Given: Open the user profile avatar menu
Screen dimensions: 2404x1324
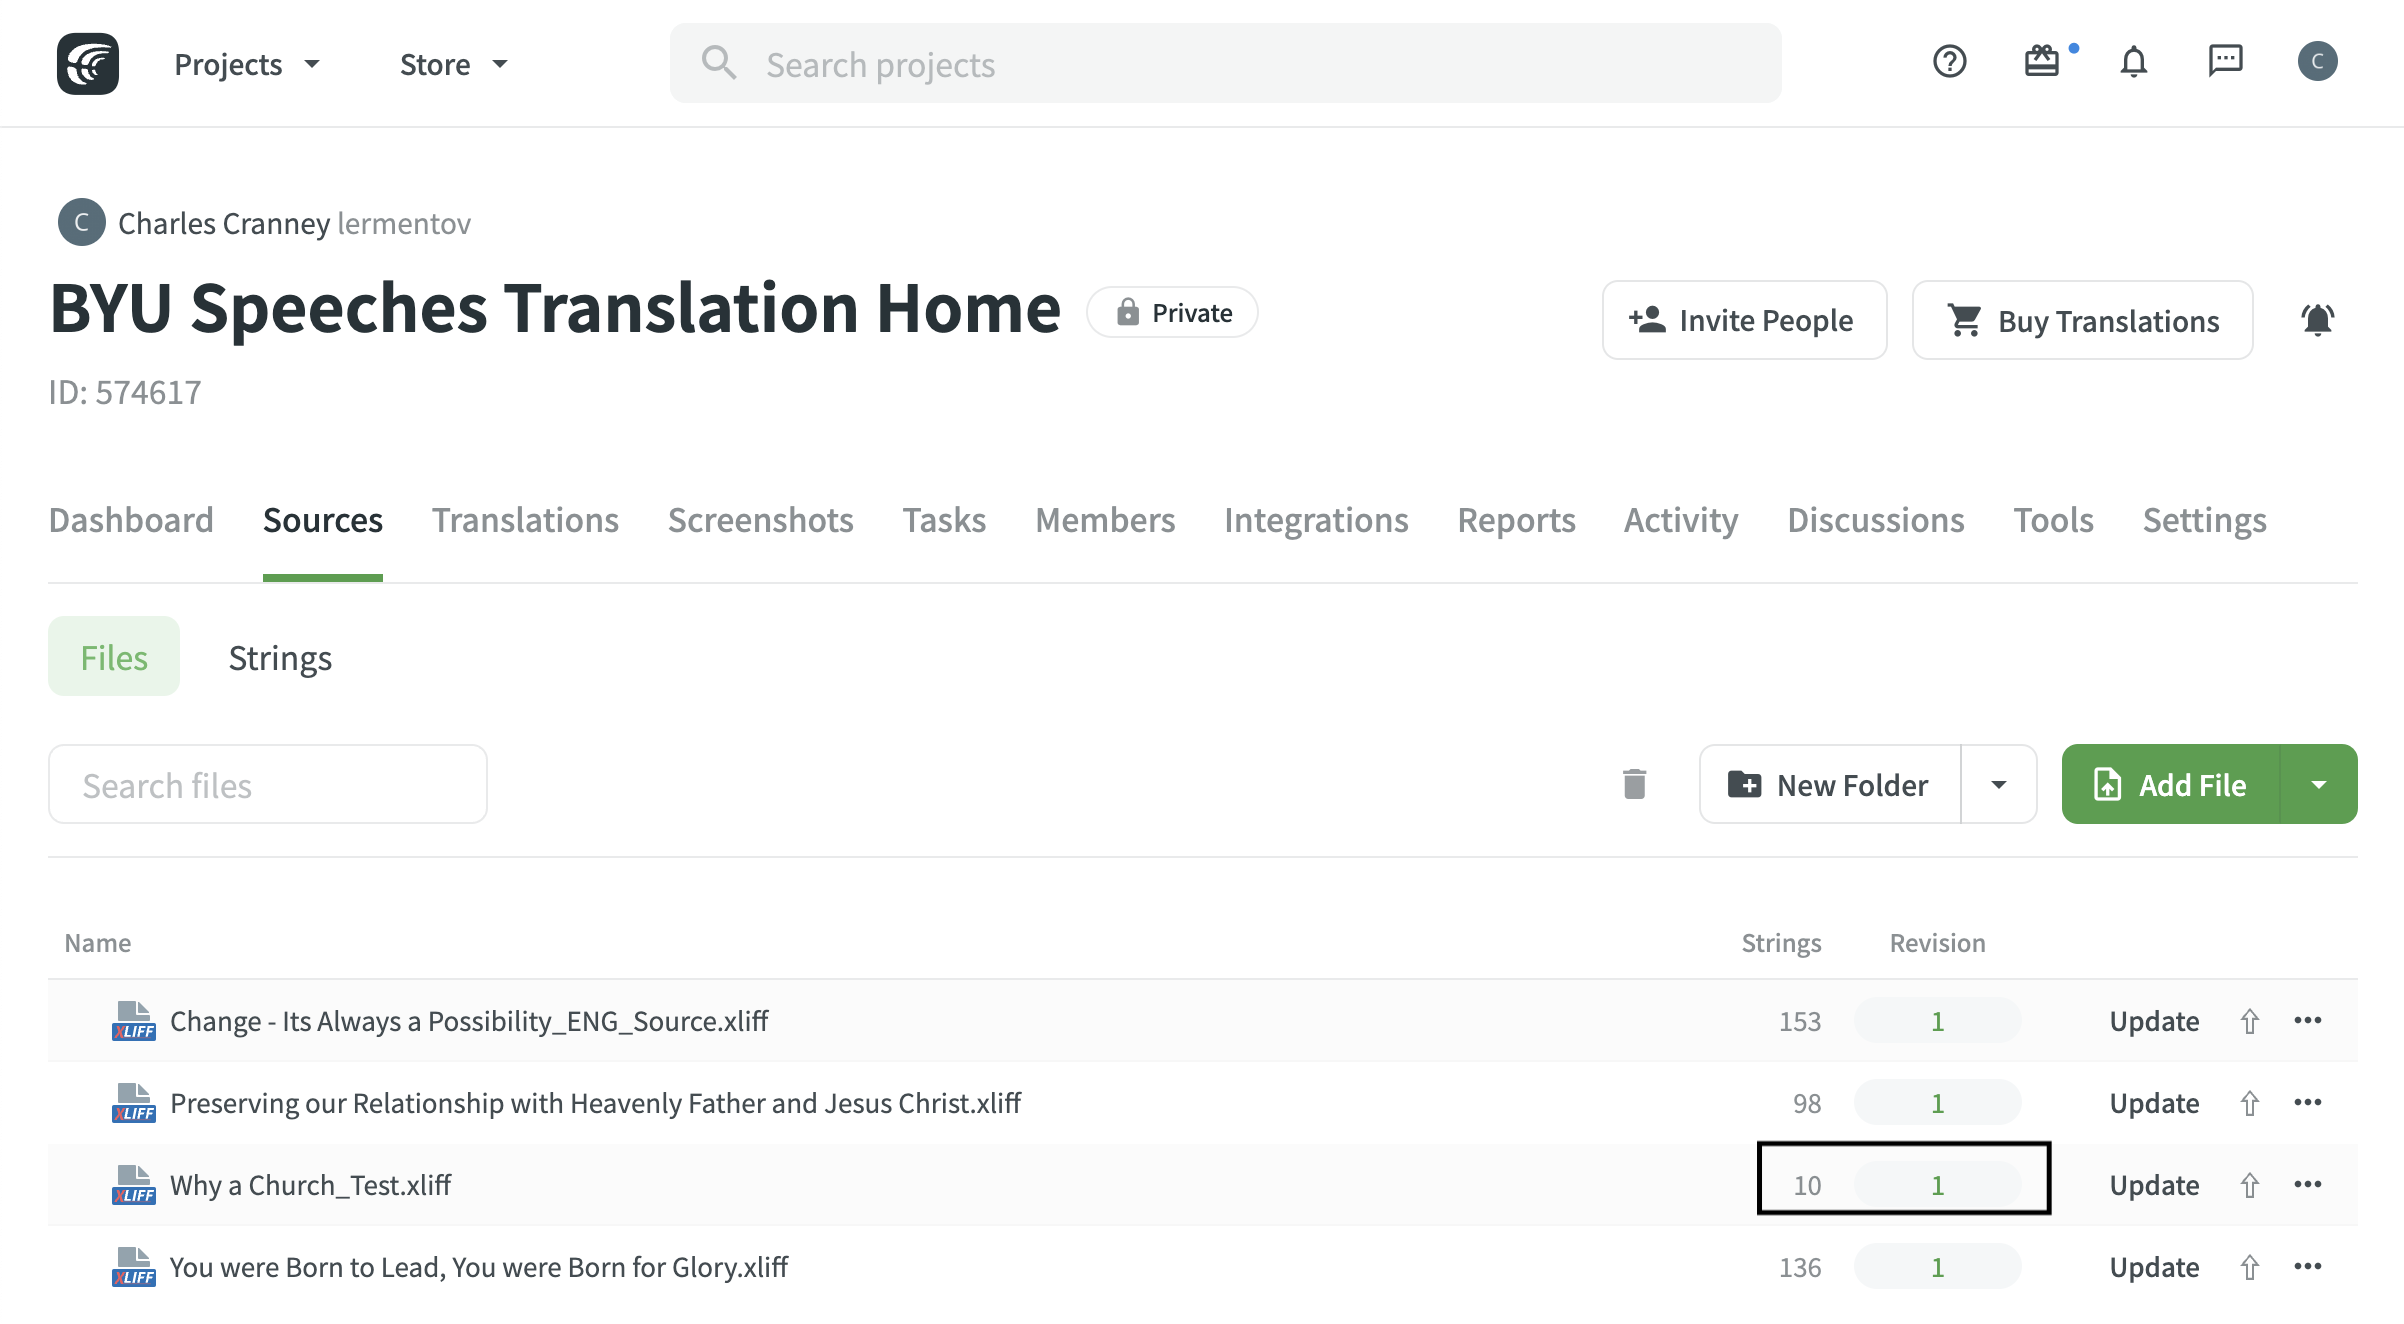Looking at the screenshot, I should pos(2317,62).
